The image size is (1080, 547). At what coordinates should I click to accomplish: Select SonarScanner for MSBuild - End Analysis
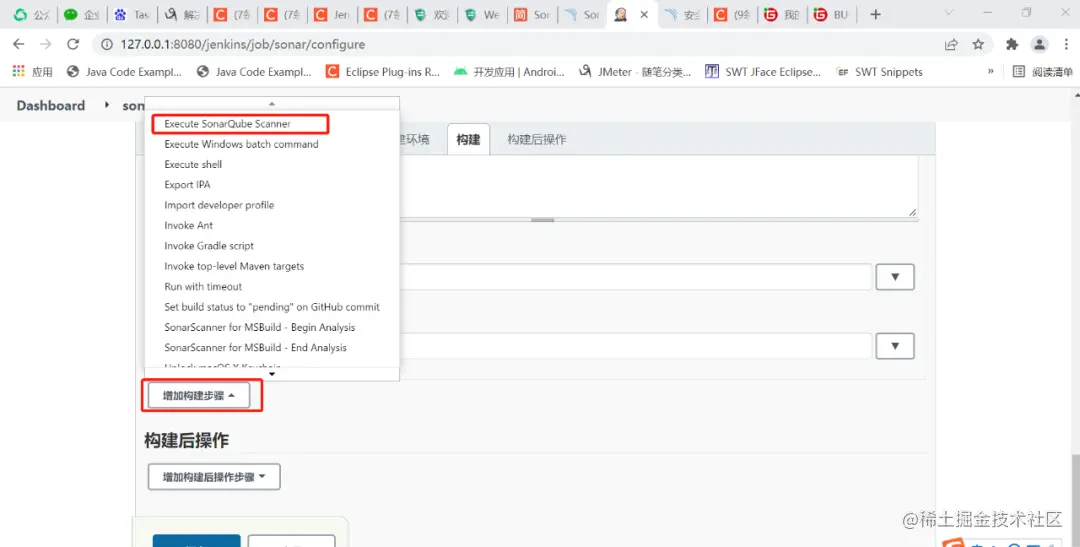(x=256, y=347)
